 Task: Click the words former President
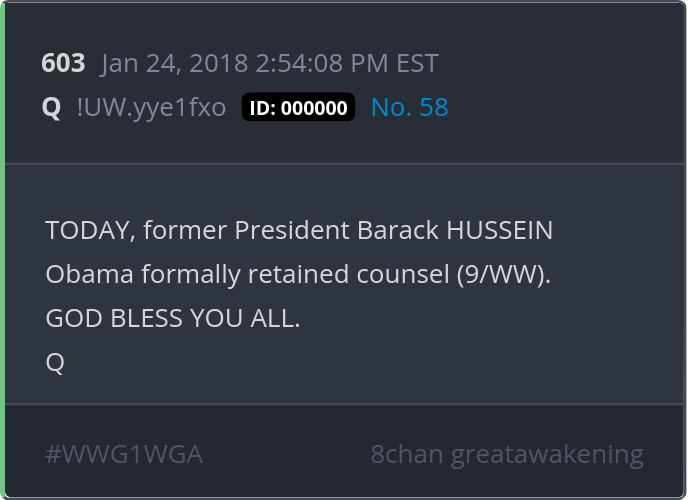click(245, 230)
